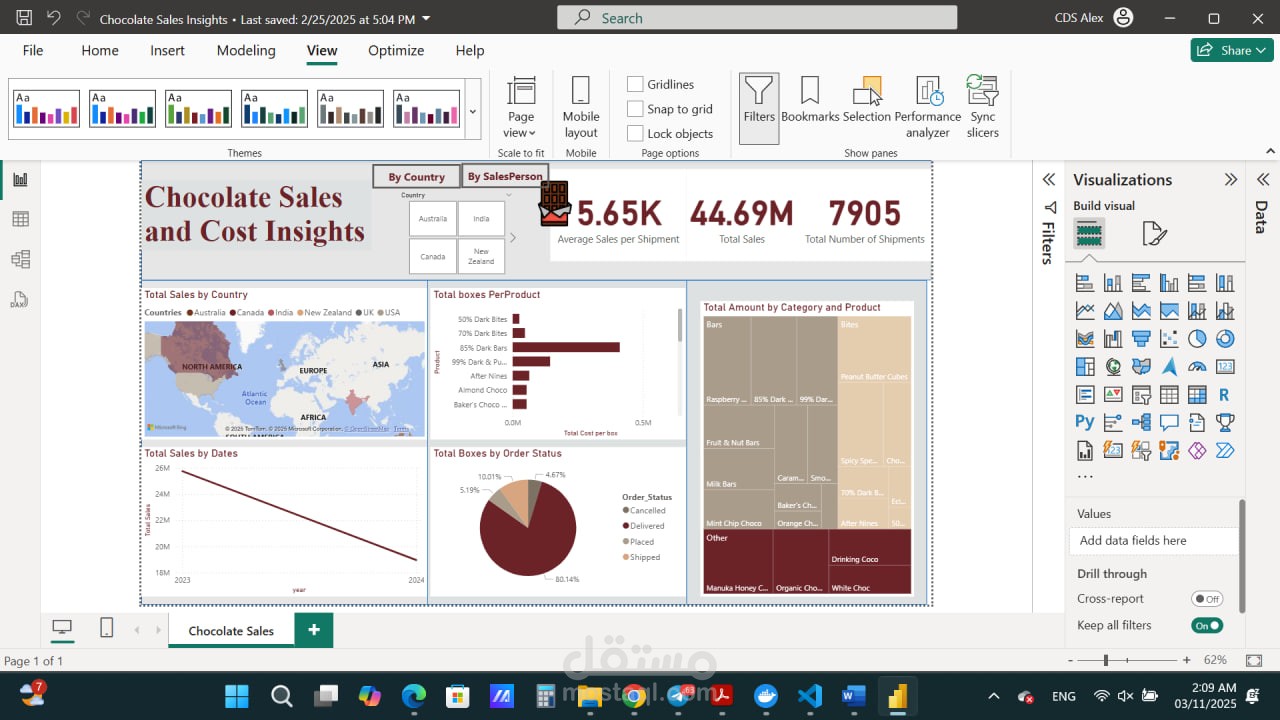Viewport: 1280px width, 720px height.
Task: Select the treemap visual icon
Action: 1085,367
